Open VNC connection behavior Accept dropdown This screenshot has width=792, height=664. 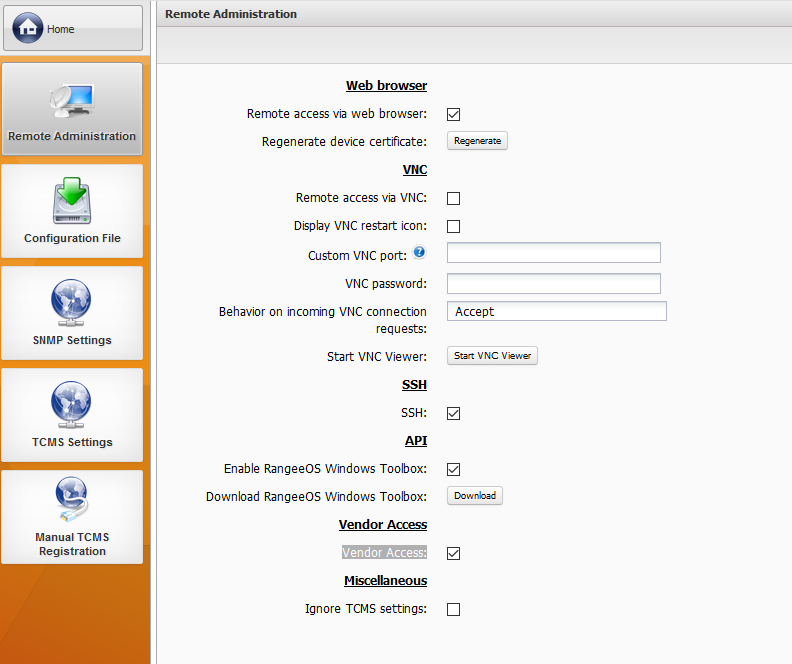pyautogui.click(x=556, y=311)
